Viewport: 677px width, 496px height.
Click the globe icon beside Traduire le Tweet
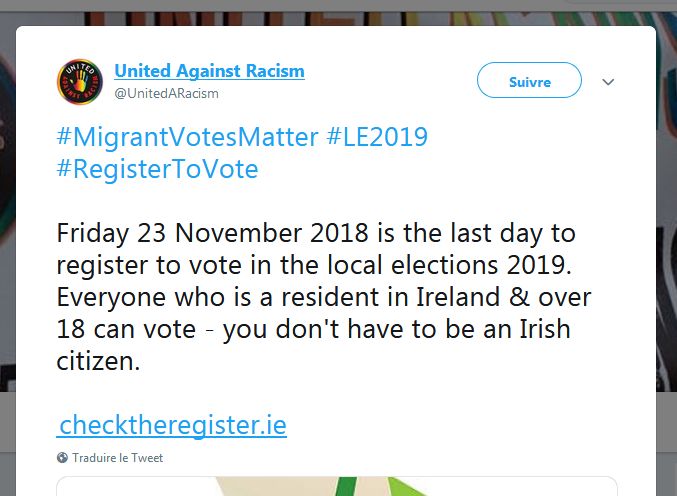point(62,458)
